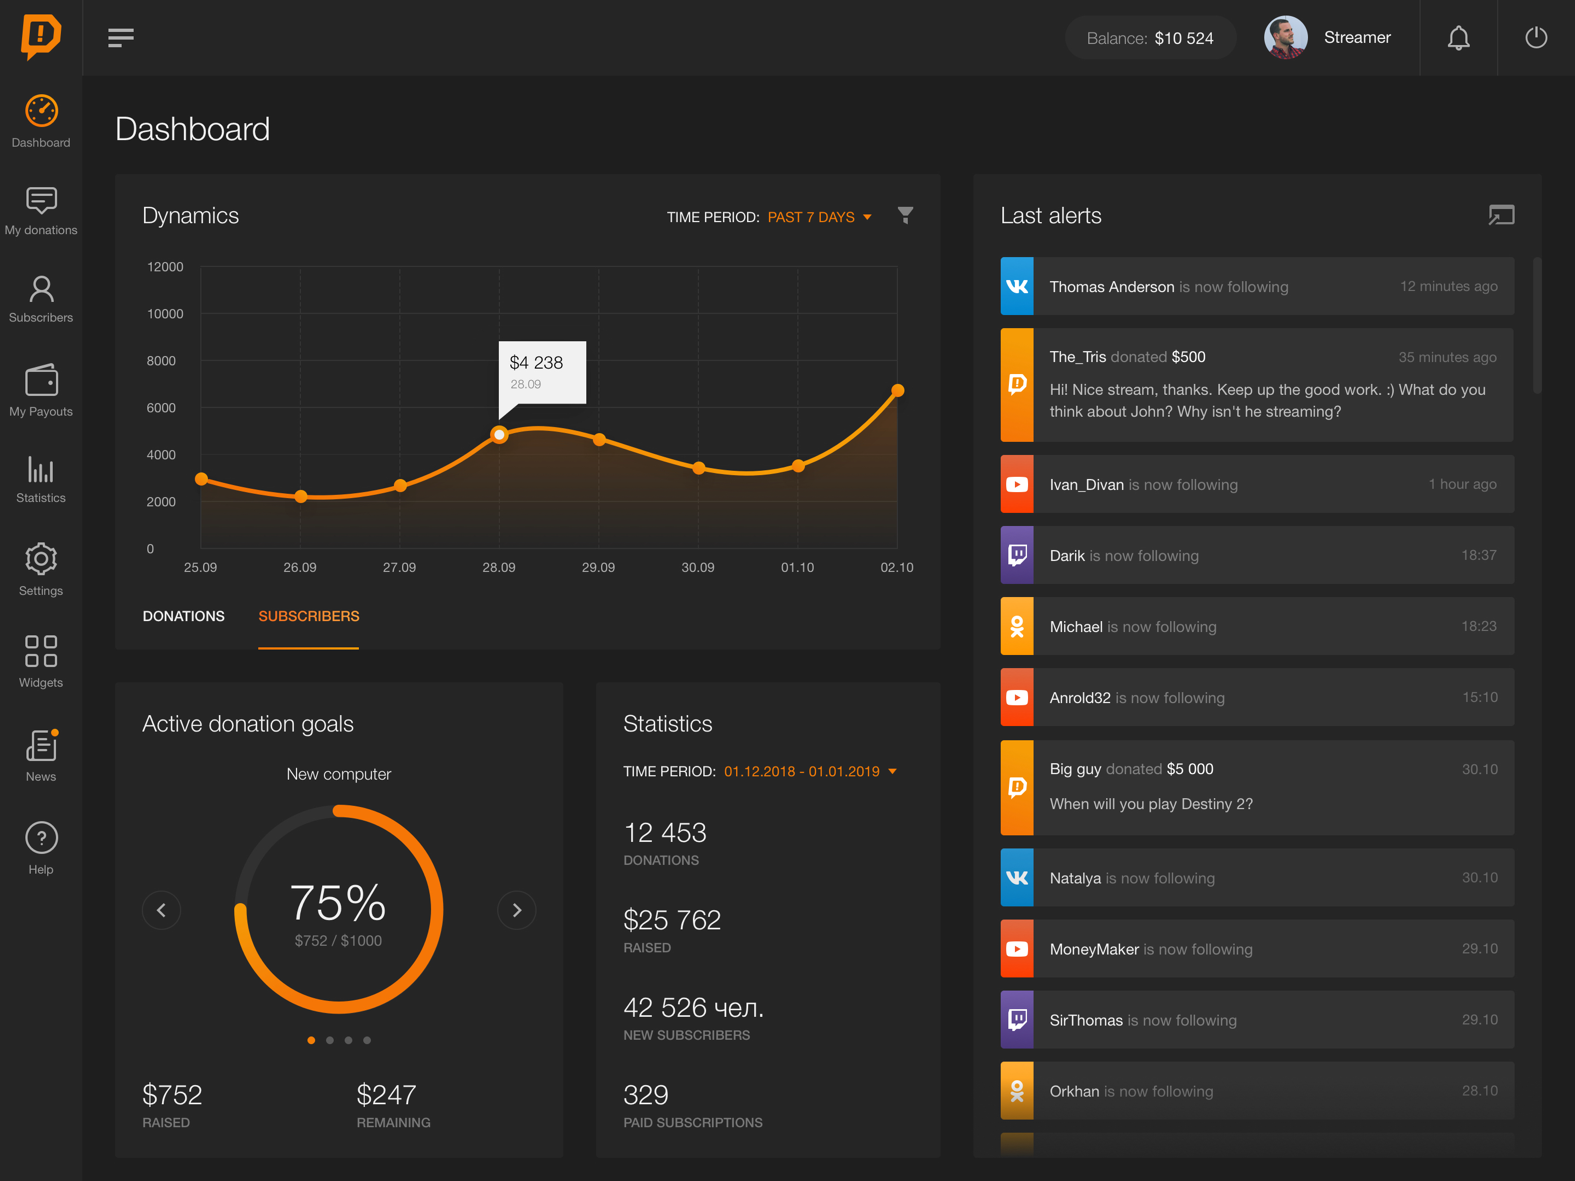Switch to the Donations tab
Viewport: 1575px width, 1181px height.
(184, 616)
